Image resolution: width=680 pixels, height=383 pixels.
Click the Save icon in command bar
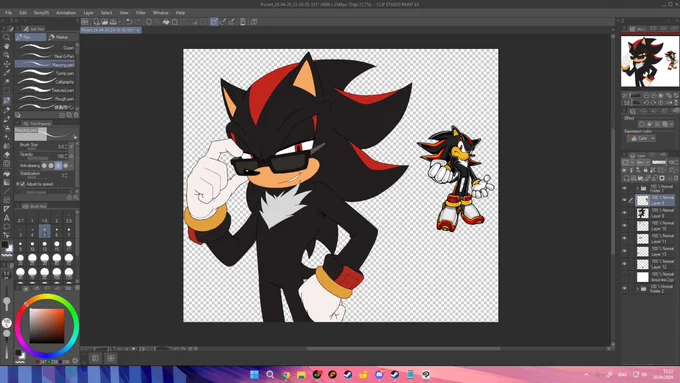point(113,22)
